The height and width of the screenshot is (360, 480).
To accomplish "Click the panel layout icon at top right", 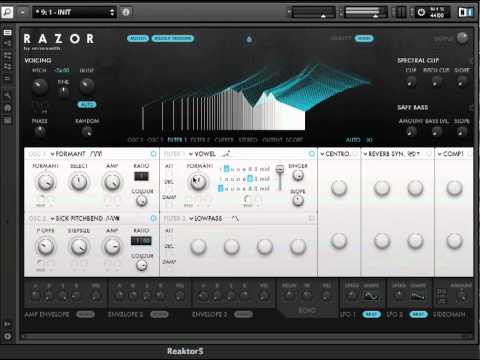I will [x=466, y=12].
